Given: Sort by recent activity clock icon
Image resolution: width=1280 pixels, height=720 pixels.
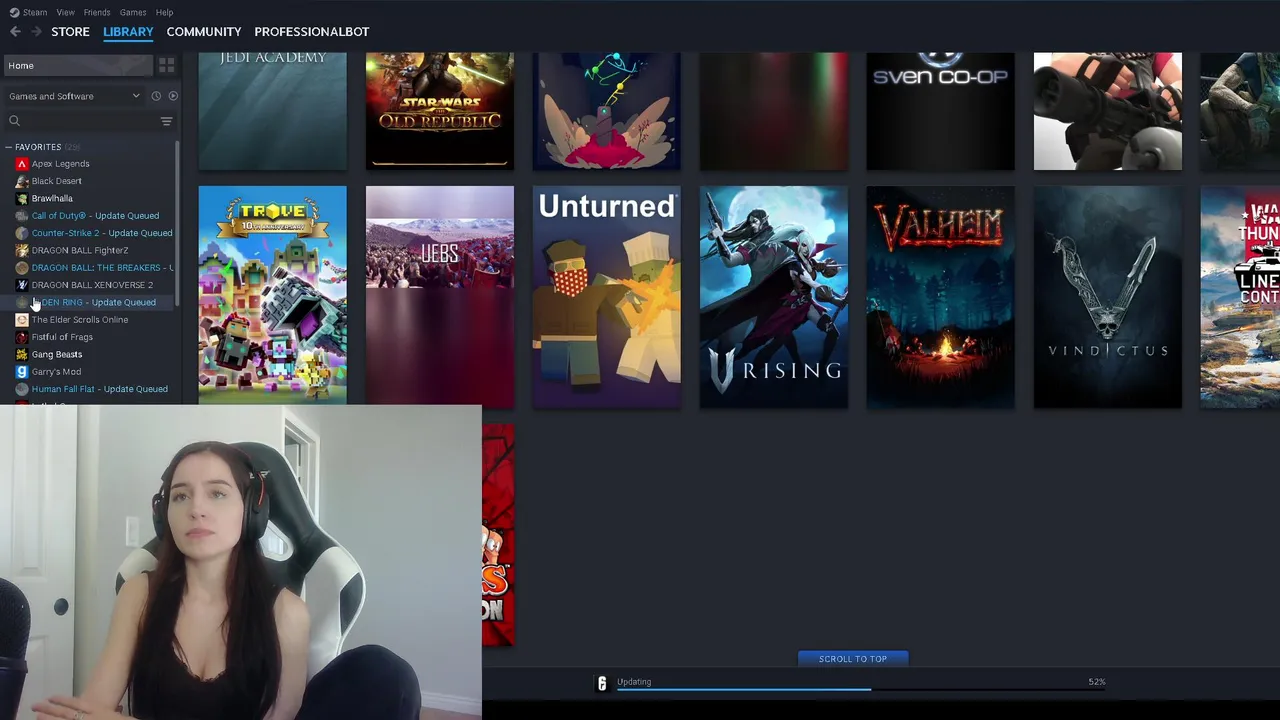Looking at the screenshot, I should point(156,96).
